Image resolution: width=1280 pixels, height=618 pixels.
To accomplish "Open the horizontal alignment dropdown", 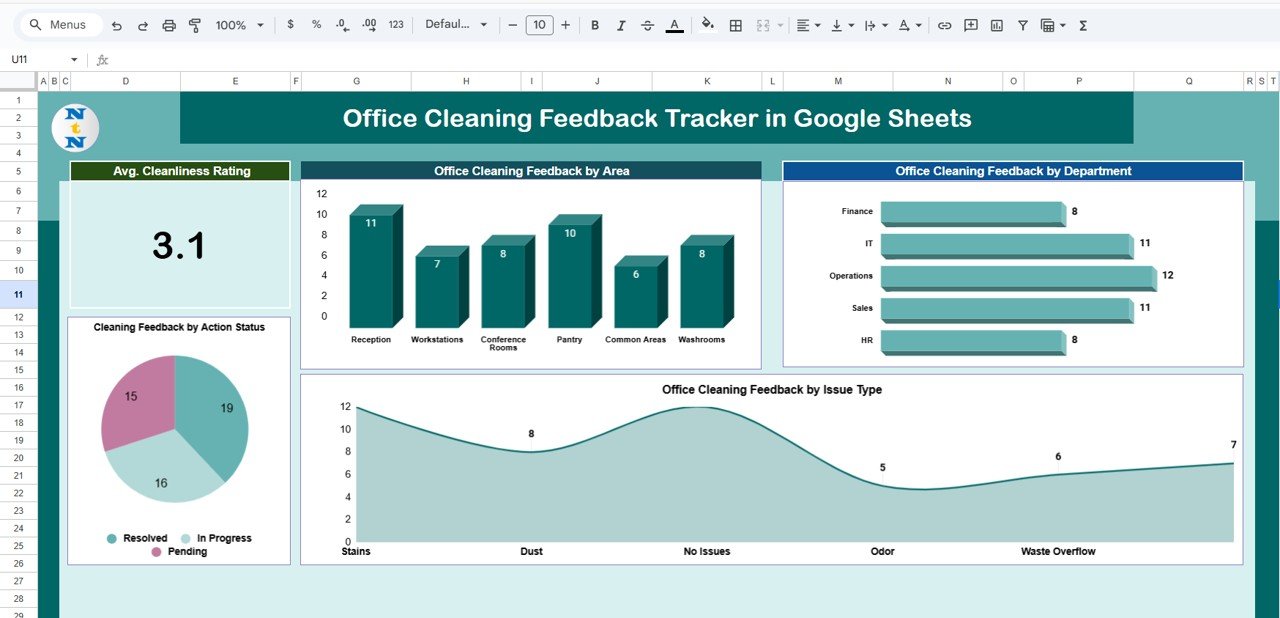I will click(805, 24).
